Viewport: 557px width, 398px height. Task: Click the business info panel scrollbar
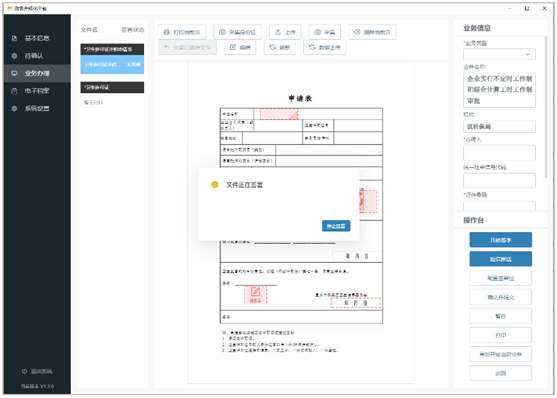click(546, 107)
